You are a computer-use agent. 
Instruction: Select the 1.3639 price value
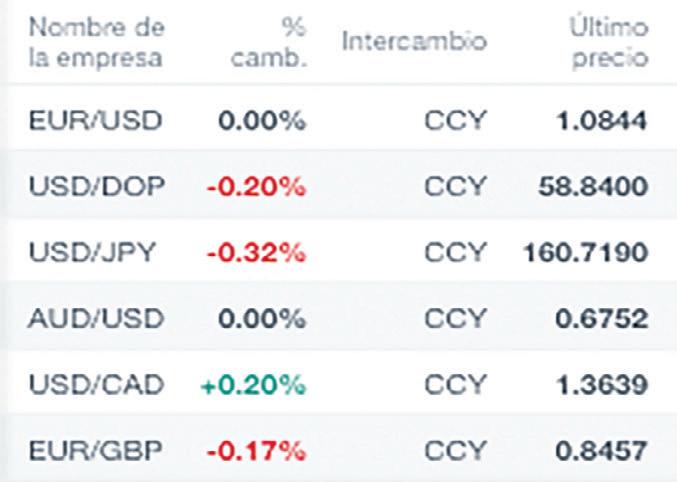point(600,385)
